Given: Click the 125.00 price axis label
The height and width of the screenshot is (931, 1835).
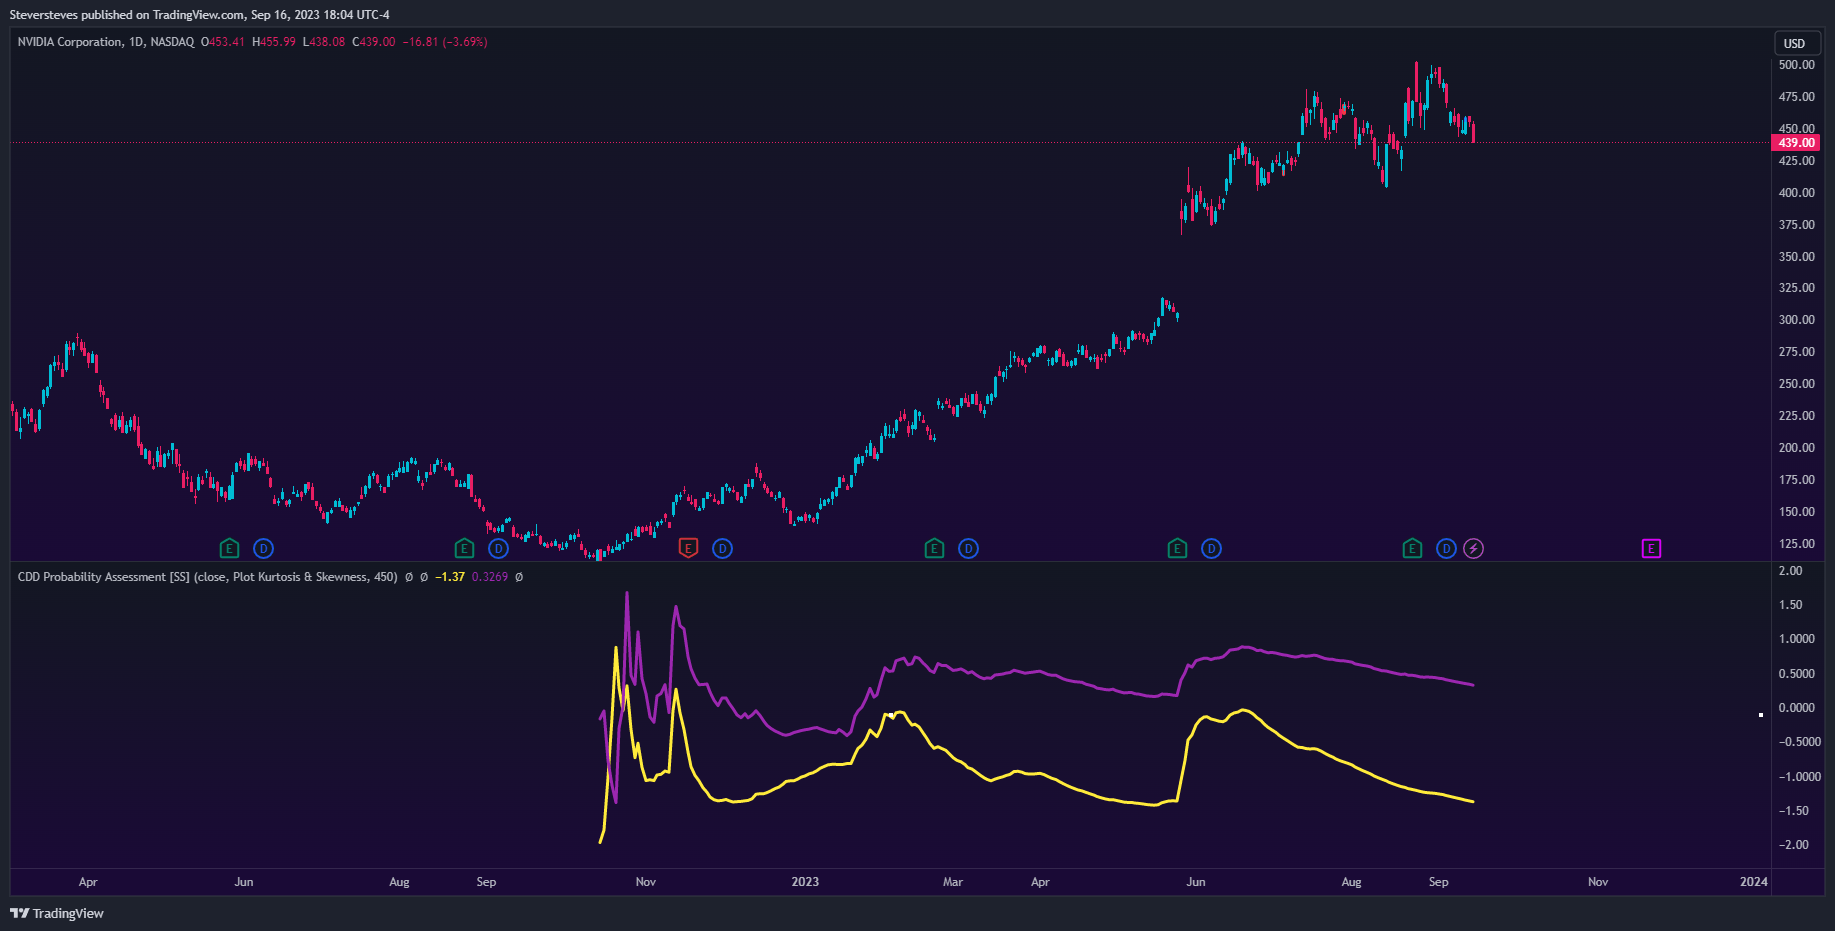Looking at the screenshot, I should [x=1796, y=544].
